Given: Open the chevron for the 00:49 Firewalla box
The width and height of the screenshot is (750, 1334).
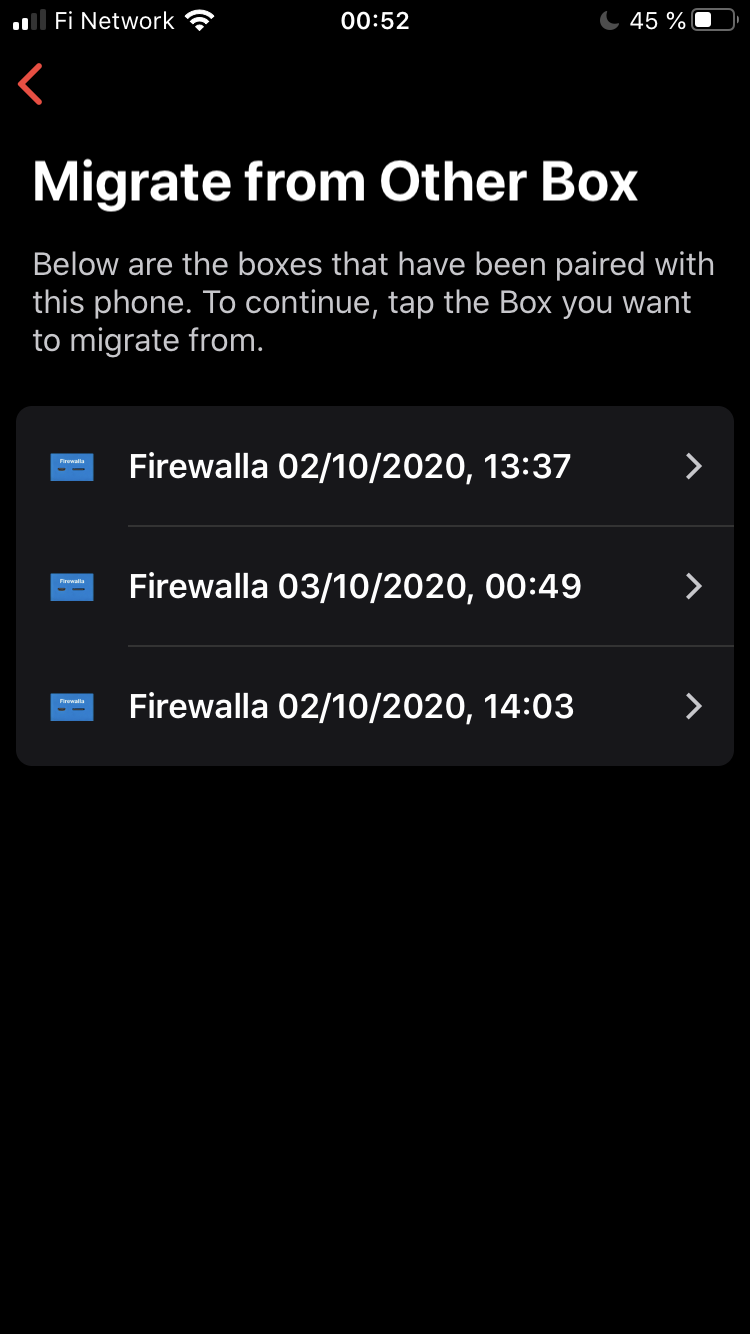Looking at the screenshot, I should (693, 586).
